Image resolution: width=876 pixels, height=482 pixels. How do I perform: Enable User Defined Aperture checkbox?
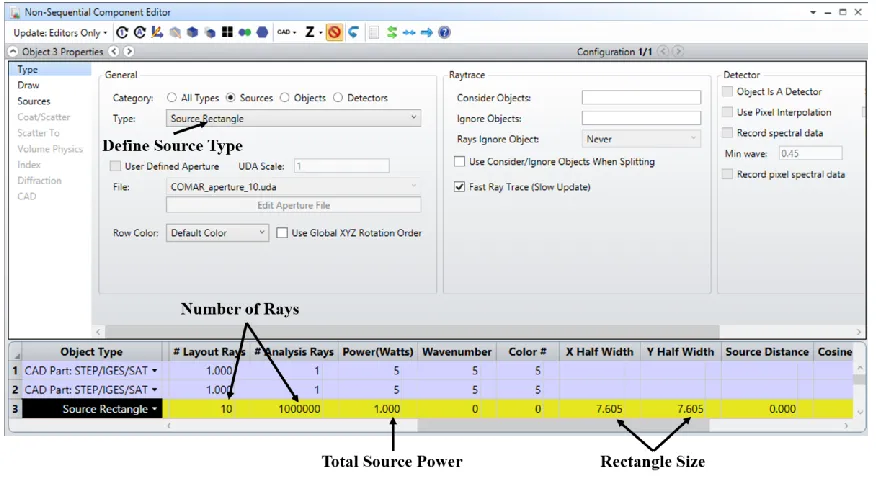pos(115,166)
